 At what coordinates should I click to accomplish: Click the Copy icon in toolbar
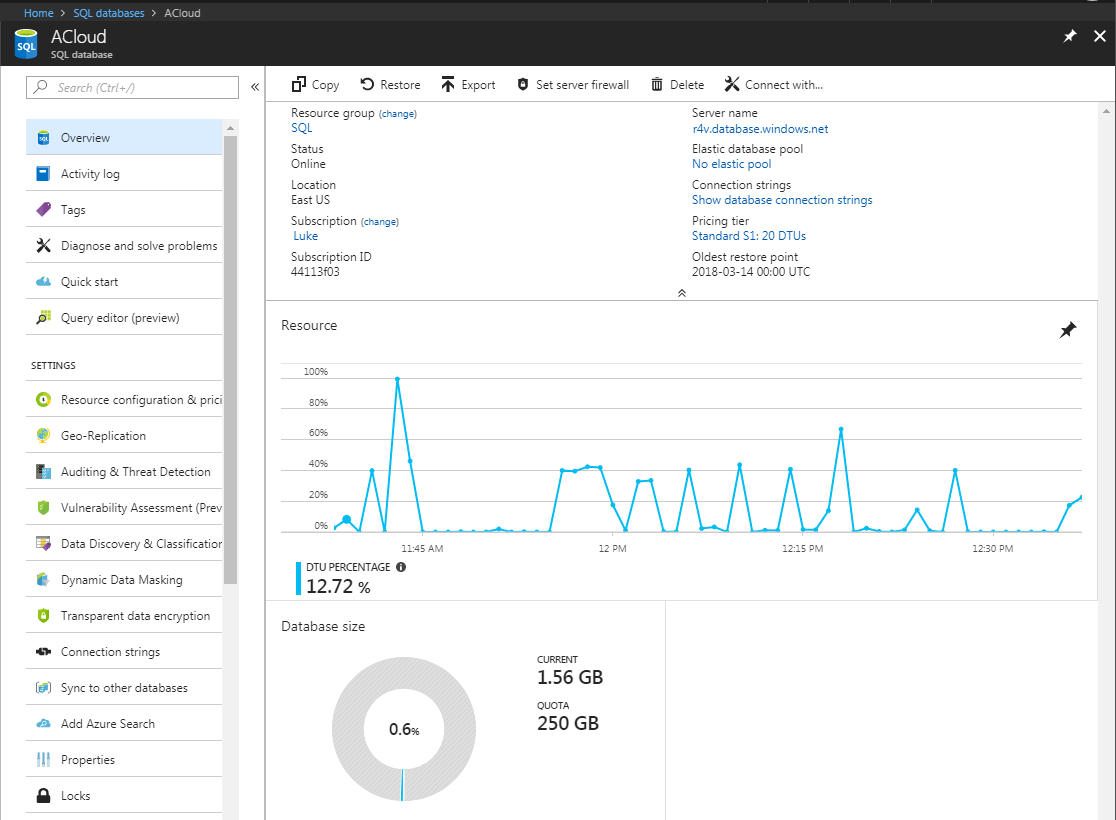(299, 85)
